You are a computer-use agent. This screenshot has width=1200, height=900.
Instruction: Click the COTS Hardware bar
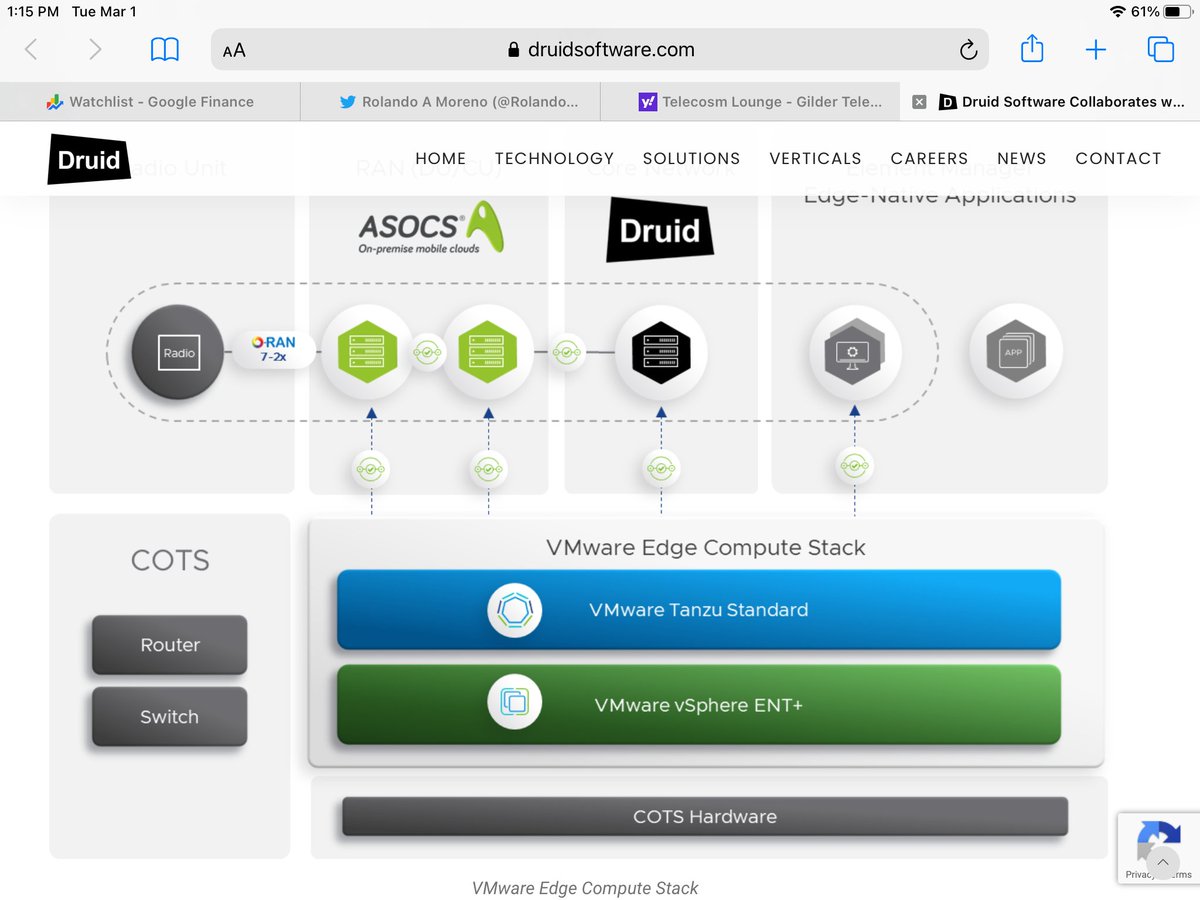705,816
